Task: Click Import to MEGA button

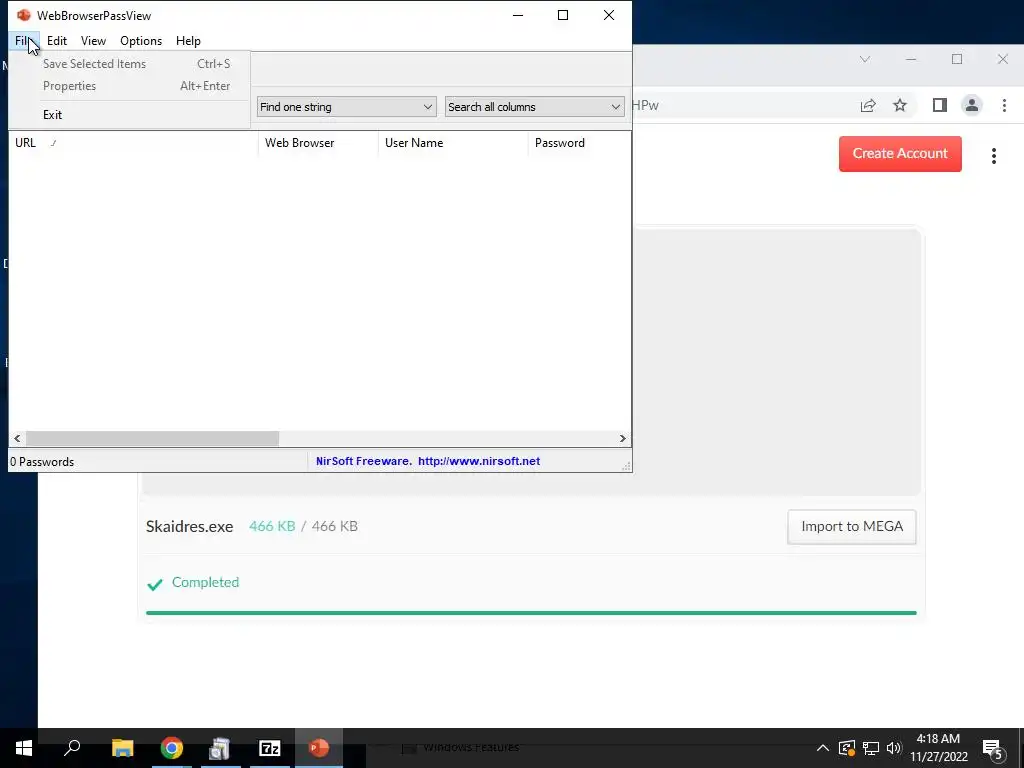Action: point(852,526)
